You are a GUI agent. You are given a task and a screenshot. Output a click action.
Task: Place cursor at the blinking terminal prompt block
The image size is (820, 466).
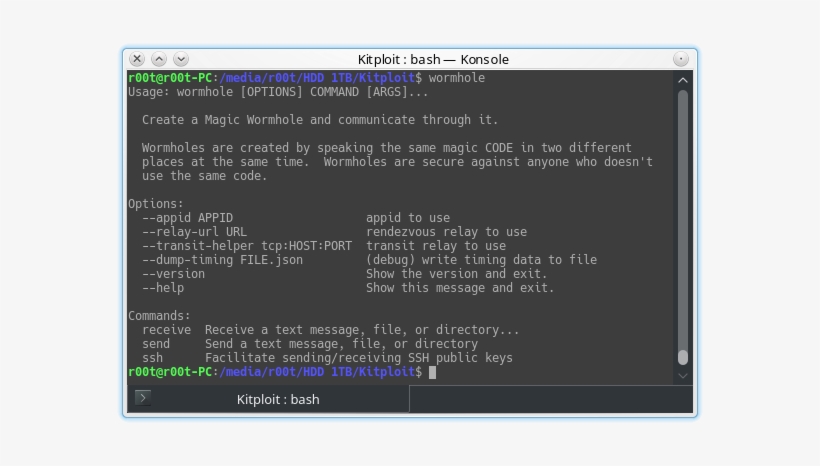[432, 372]
